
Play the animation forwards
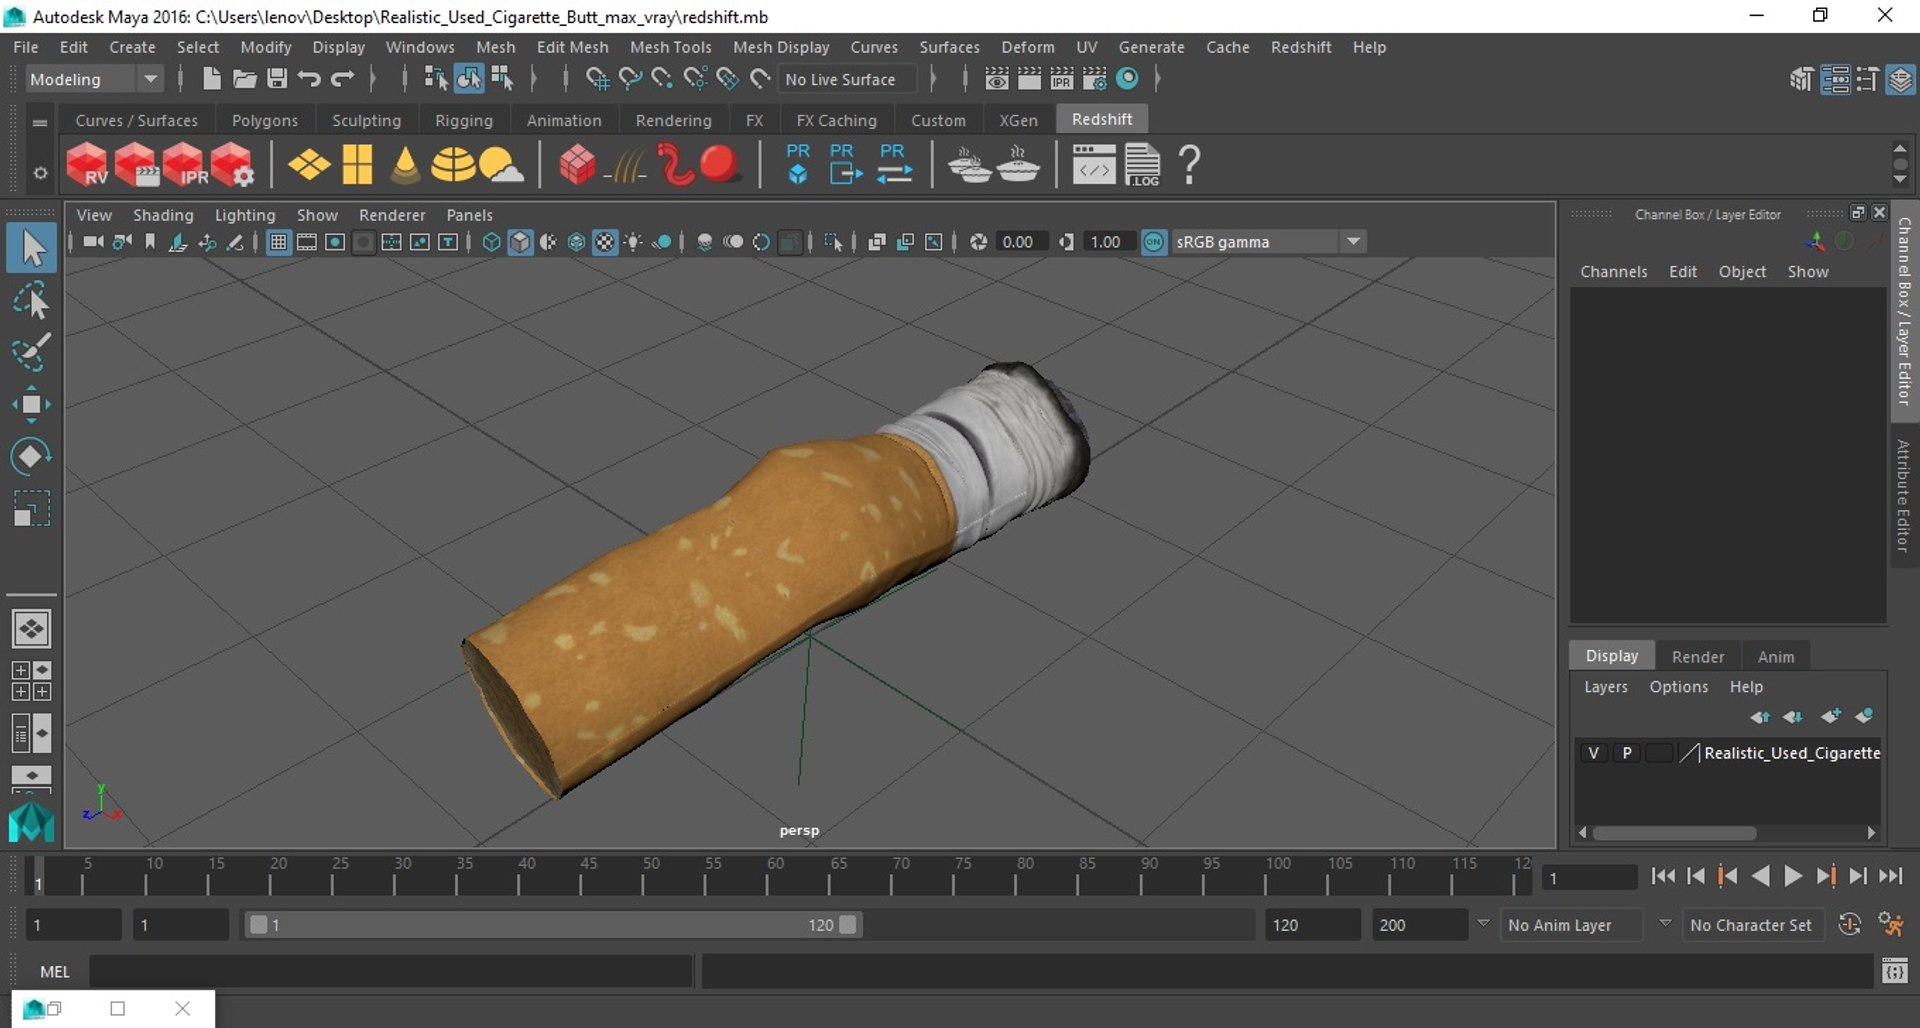click(x=1792, y=876)
